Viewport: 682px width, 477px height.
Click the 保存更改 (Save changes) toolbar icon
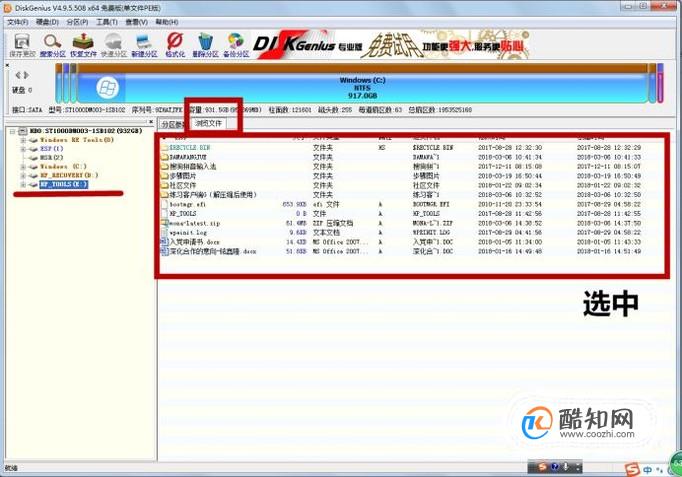(x=22, y=45)
